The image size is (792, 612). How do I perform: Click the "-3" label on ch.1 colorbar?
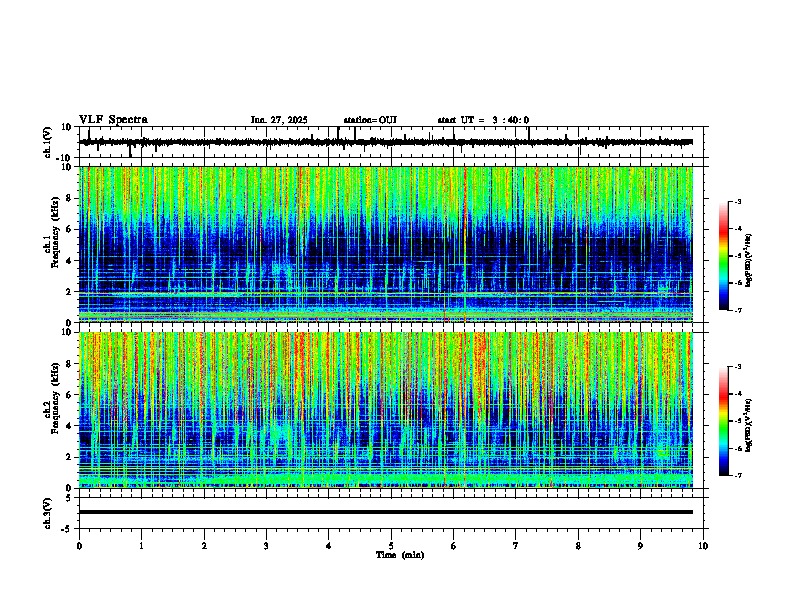click(737, 202)
